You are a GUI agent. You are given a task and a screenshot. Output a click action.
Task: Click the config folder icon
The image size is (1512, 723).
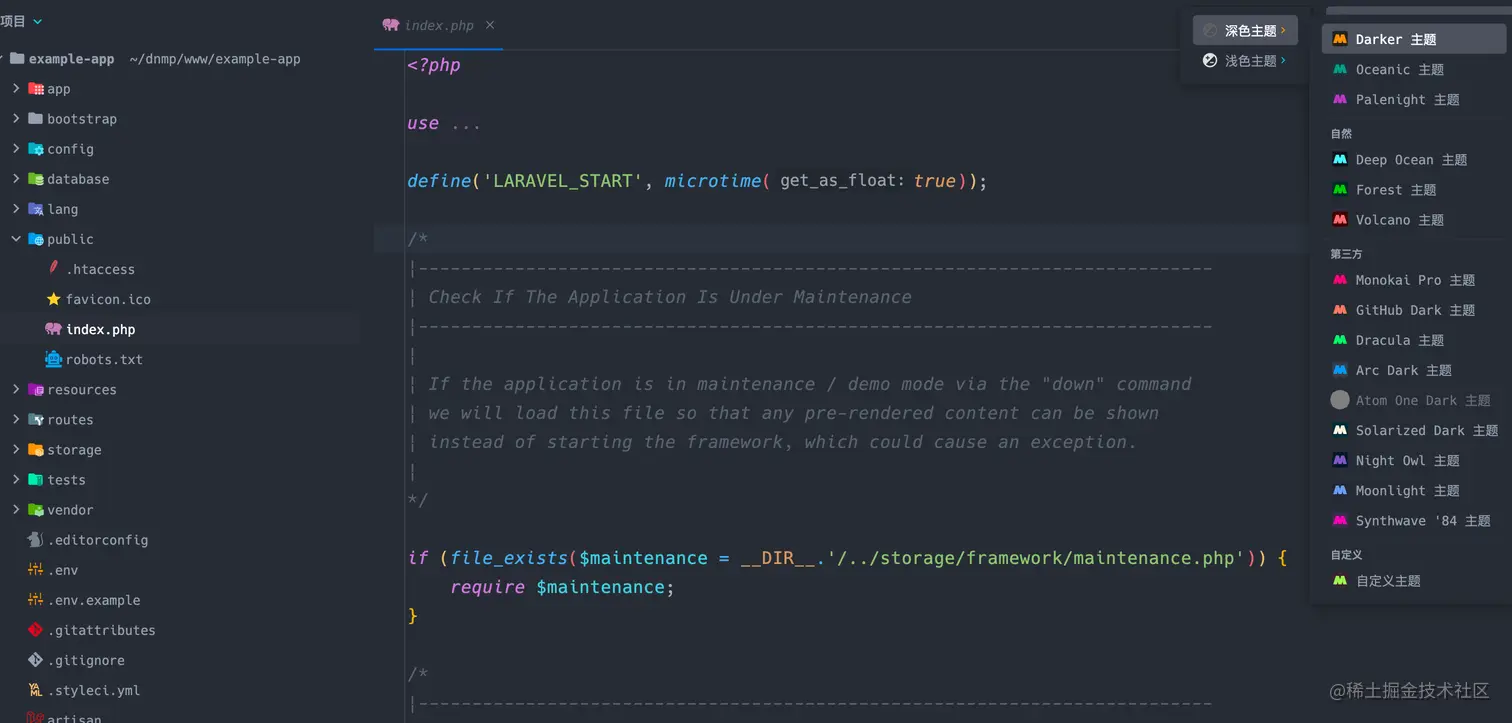(x=36, y=149)
